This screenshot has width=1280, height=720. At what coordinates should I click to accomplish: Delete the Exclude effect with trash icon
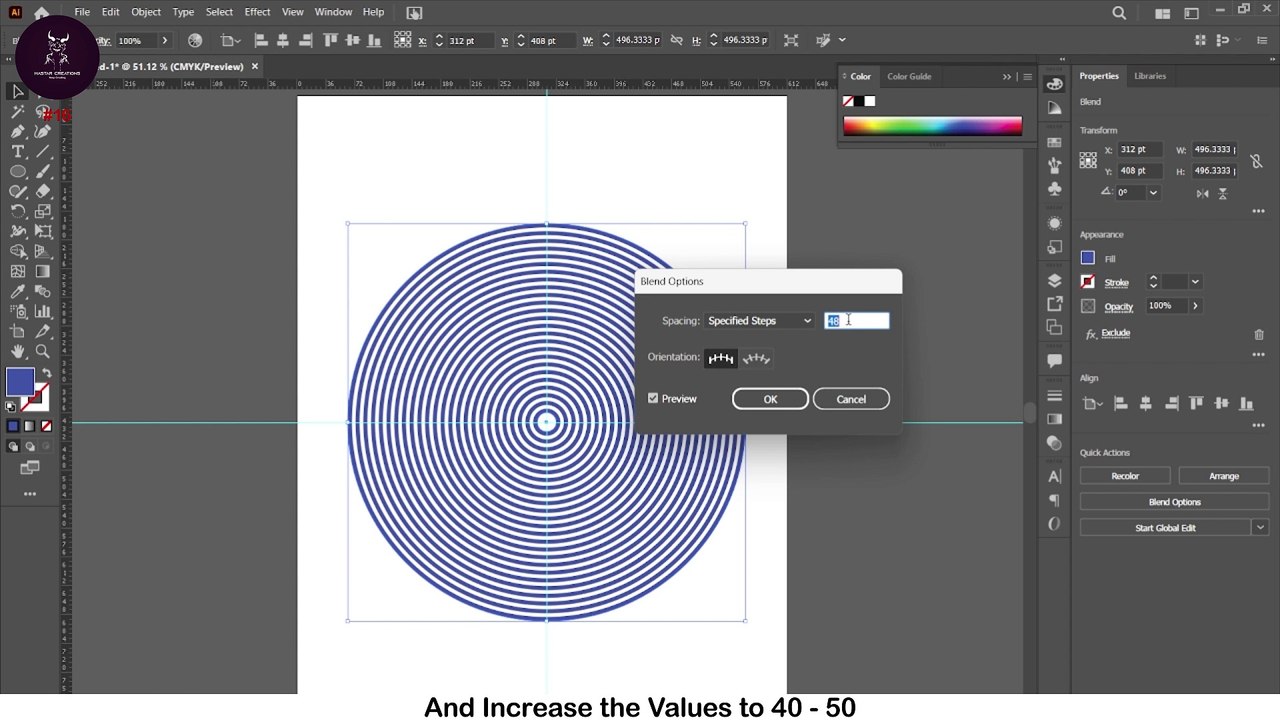(1259, 334)
